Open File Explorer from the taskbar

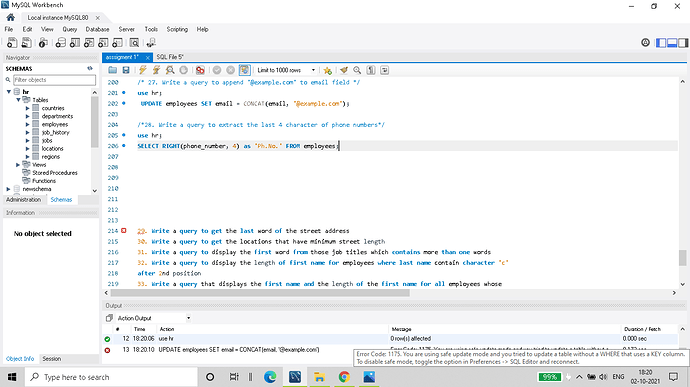tap(319, 377)
